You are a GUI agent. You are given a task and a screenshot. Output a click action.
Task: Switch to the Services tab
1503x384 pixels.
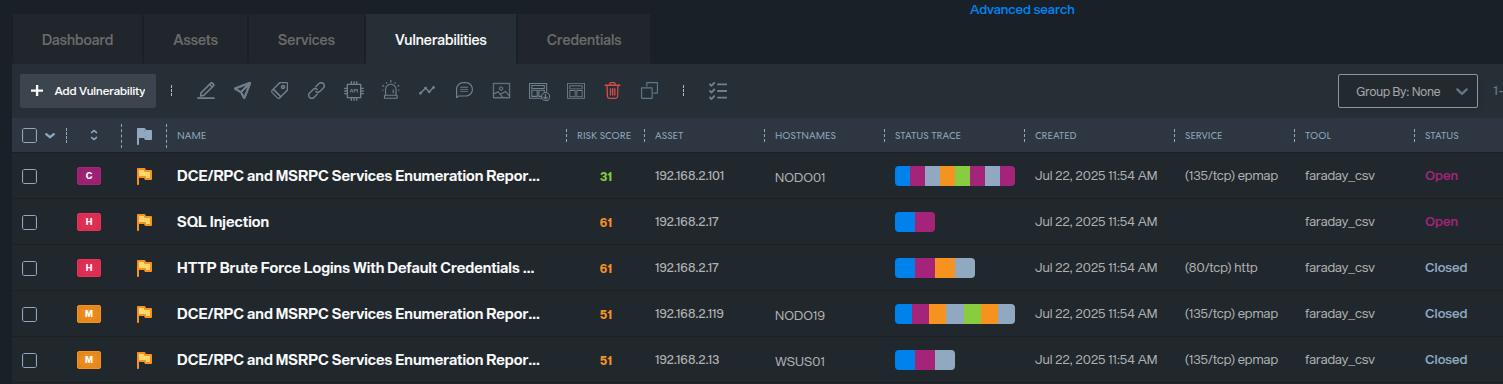[306, 40]
